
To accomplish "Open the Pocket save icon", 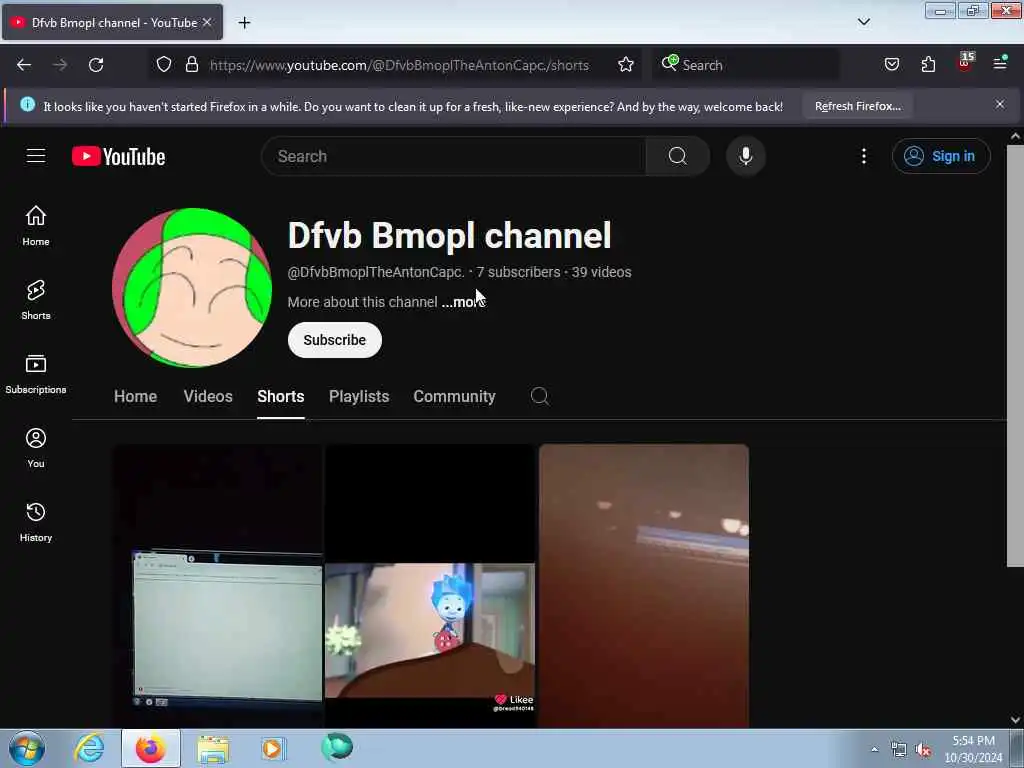I will click(891, 65).
